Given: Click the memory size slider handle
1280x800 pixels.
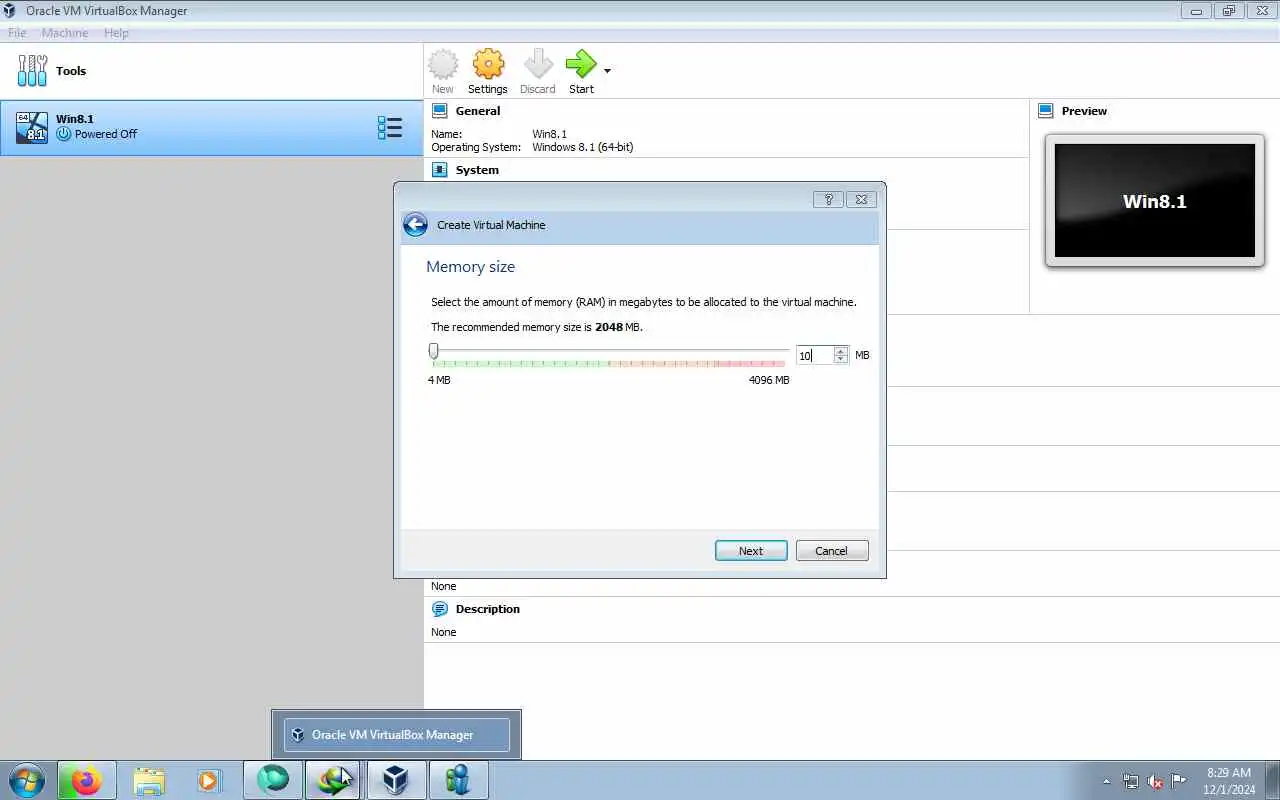Looking at the screenshot, I should tap(433, 351).
